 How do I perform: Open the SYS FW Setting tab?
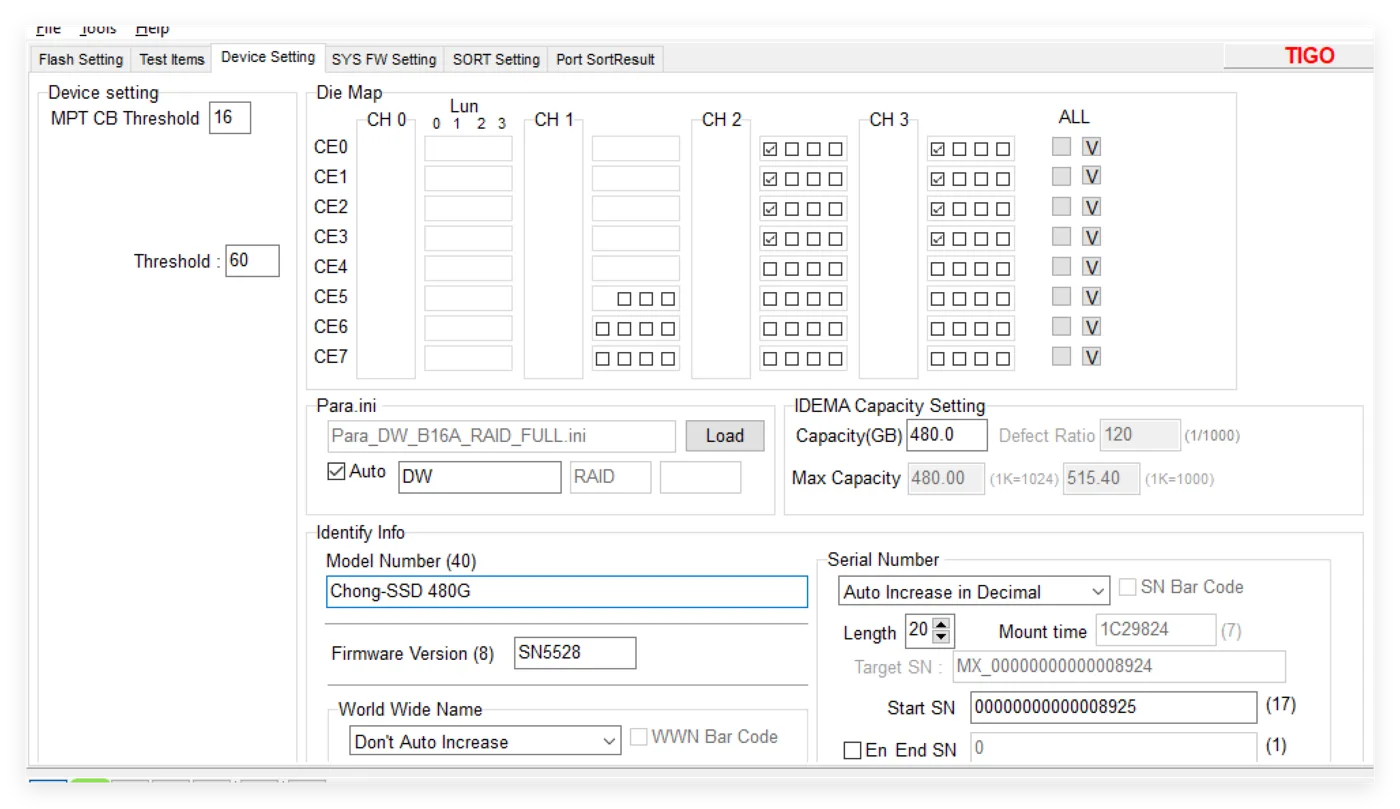coord(384,59)
